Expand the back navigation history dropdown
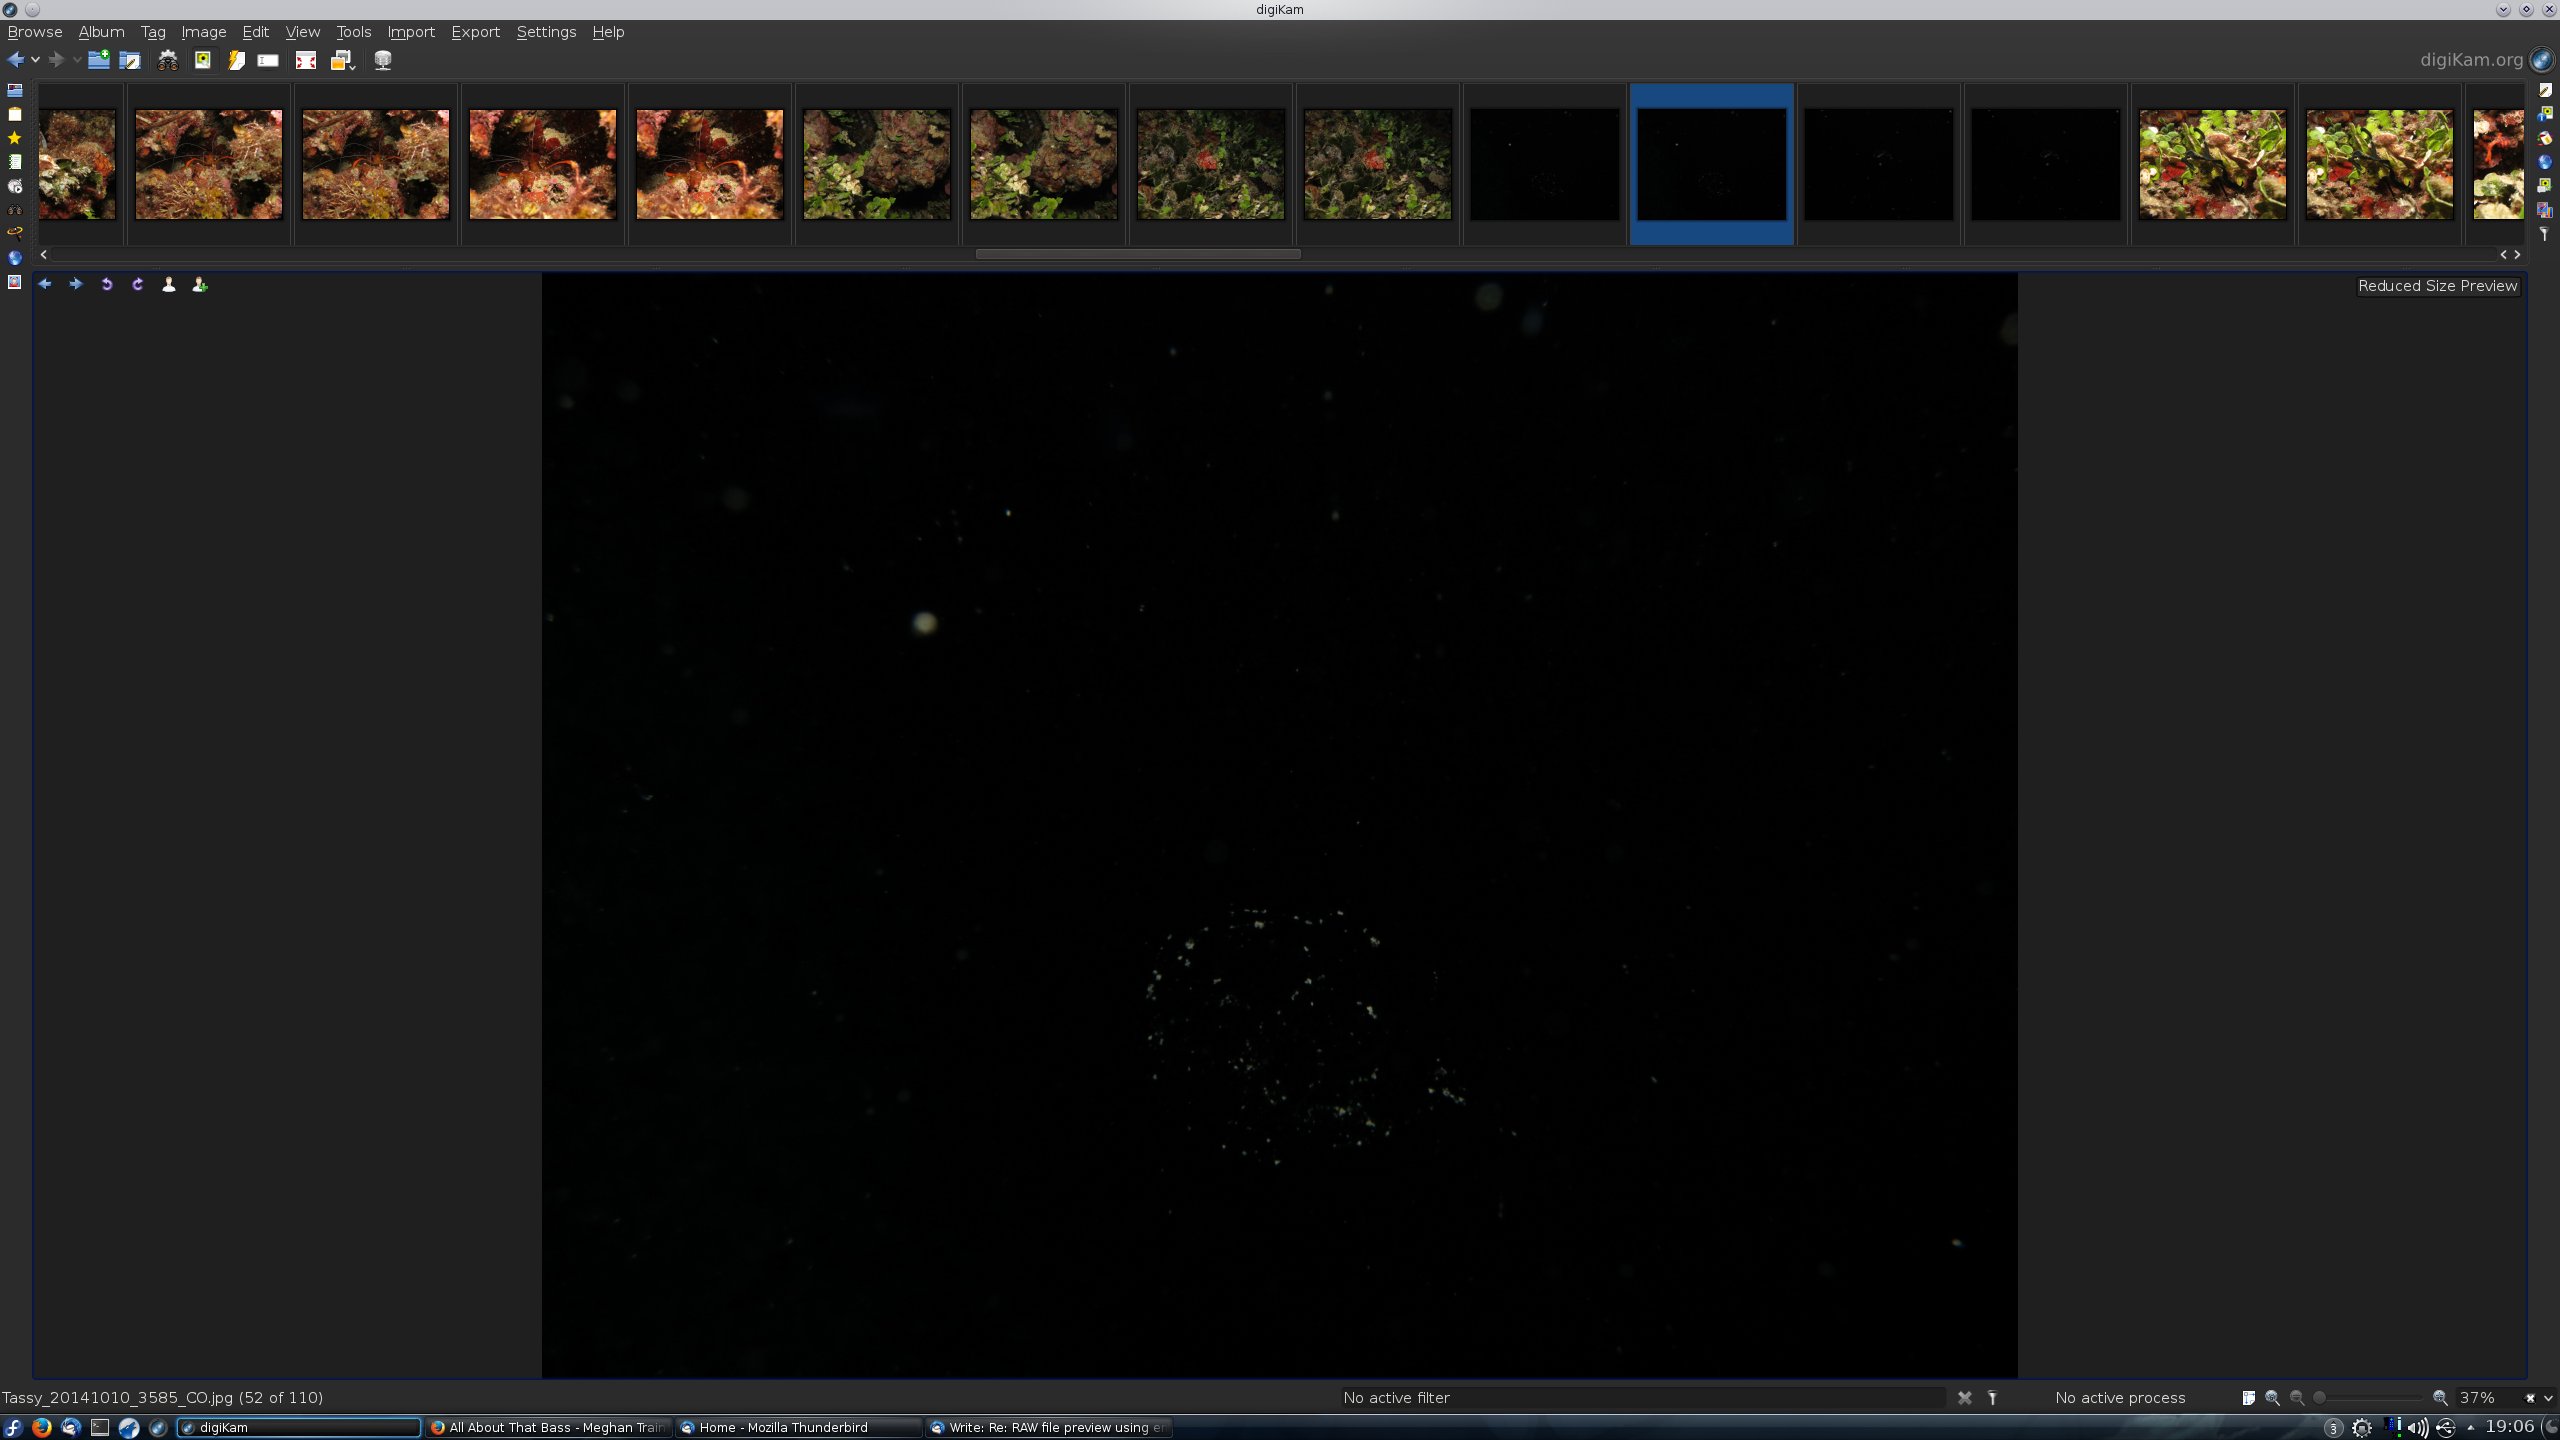Screen dimensions: 2560x1440 35,60
